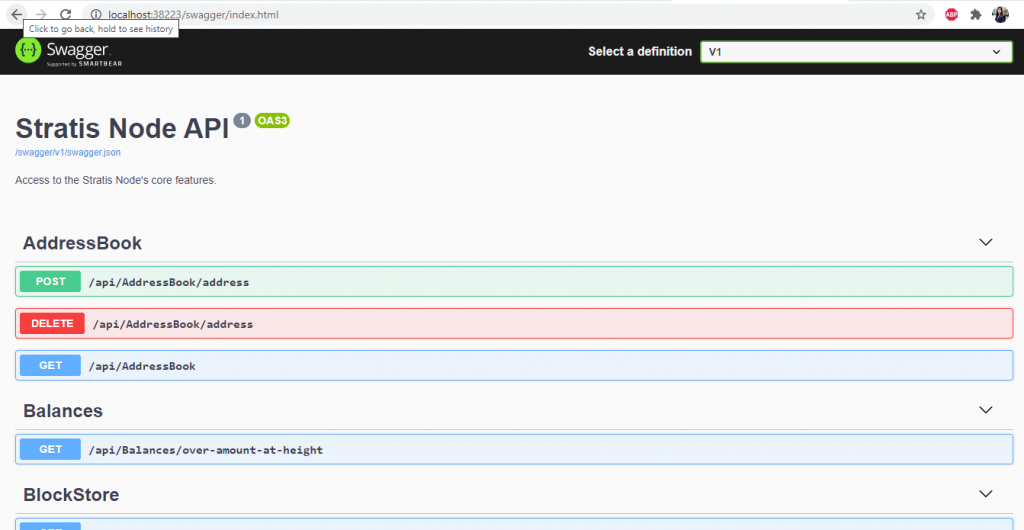Click the Balances section heading
This screenshot has width=1024, height=530.
point(63,411)
